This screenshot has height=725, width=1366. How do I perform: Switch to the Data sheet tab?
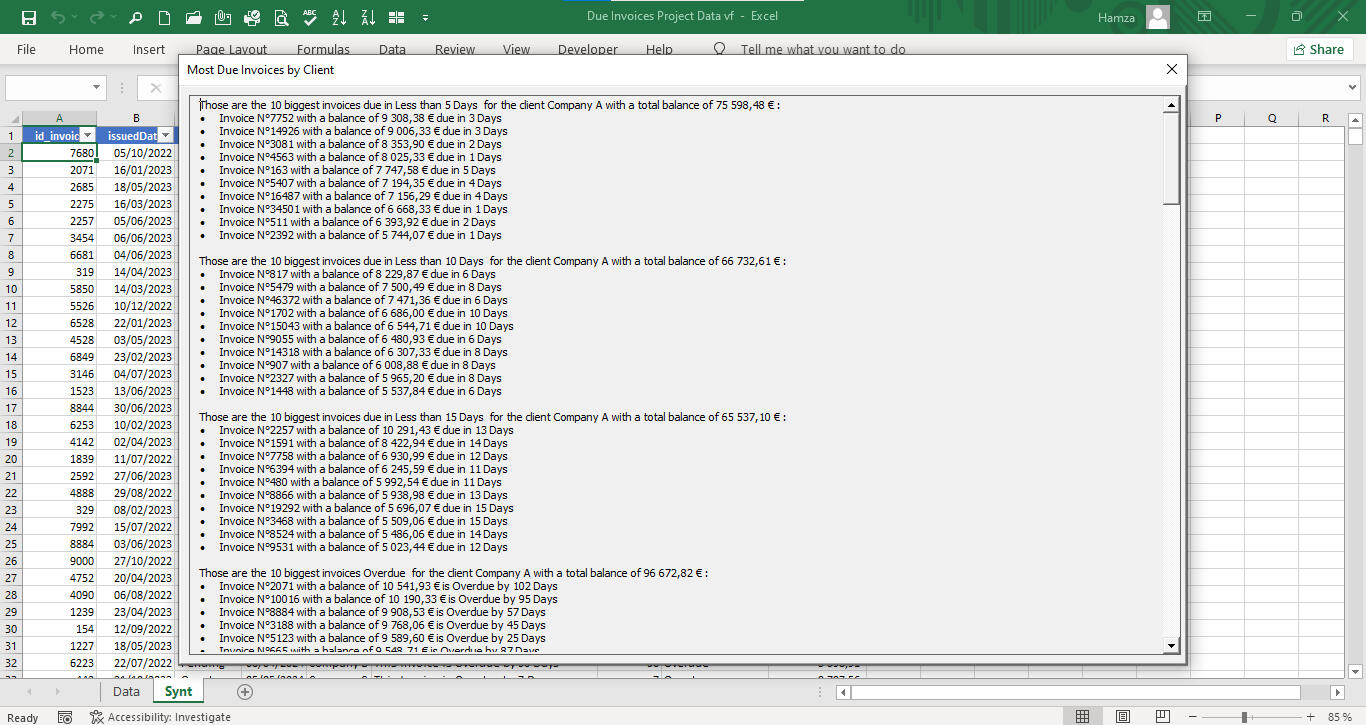[x=126, y=692]
